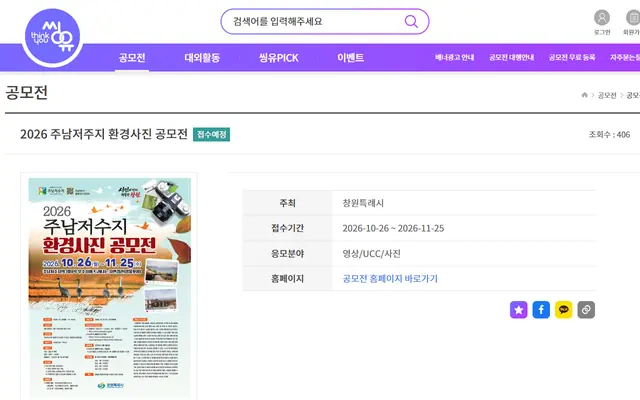Click the 조회수 : 406 view count
This screenshot has width=640, height=400.
tap(609, 134)
